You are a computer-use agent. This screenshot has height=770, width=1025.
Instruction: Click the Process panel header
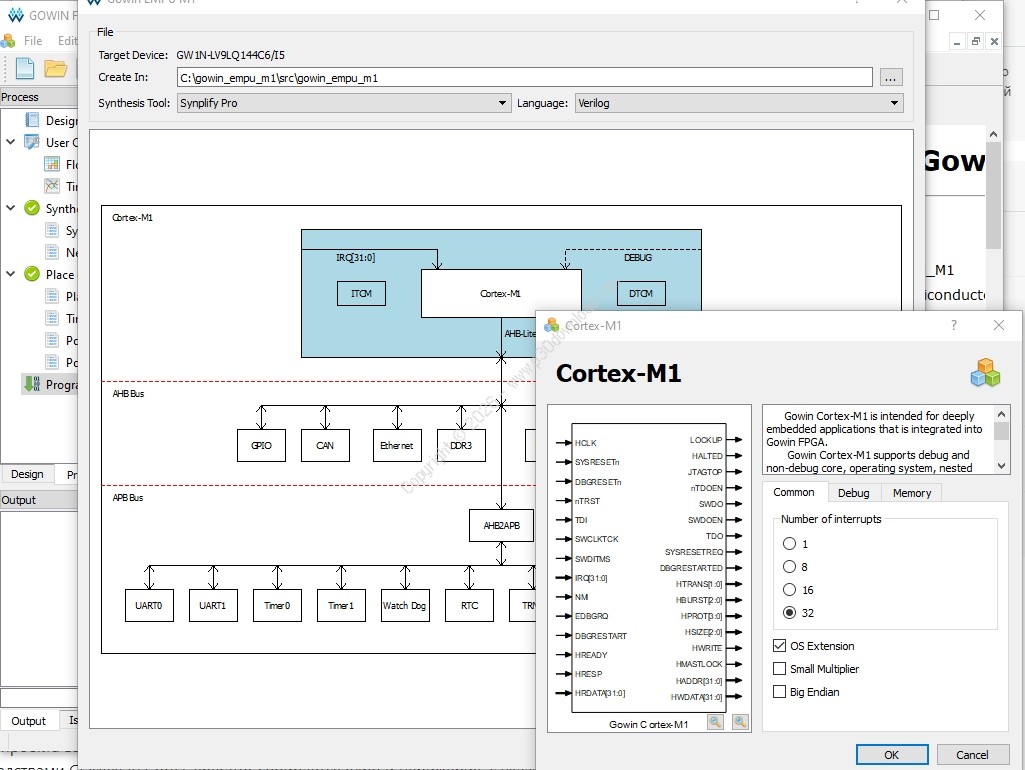39,97
